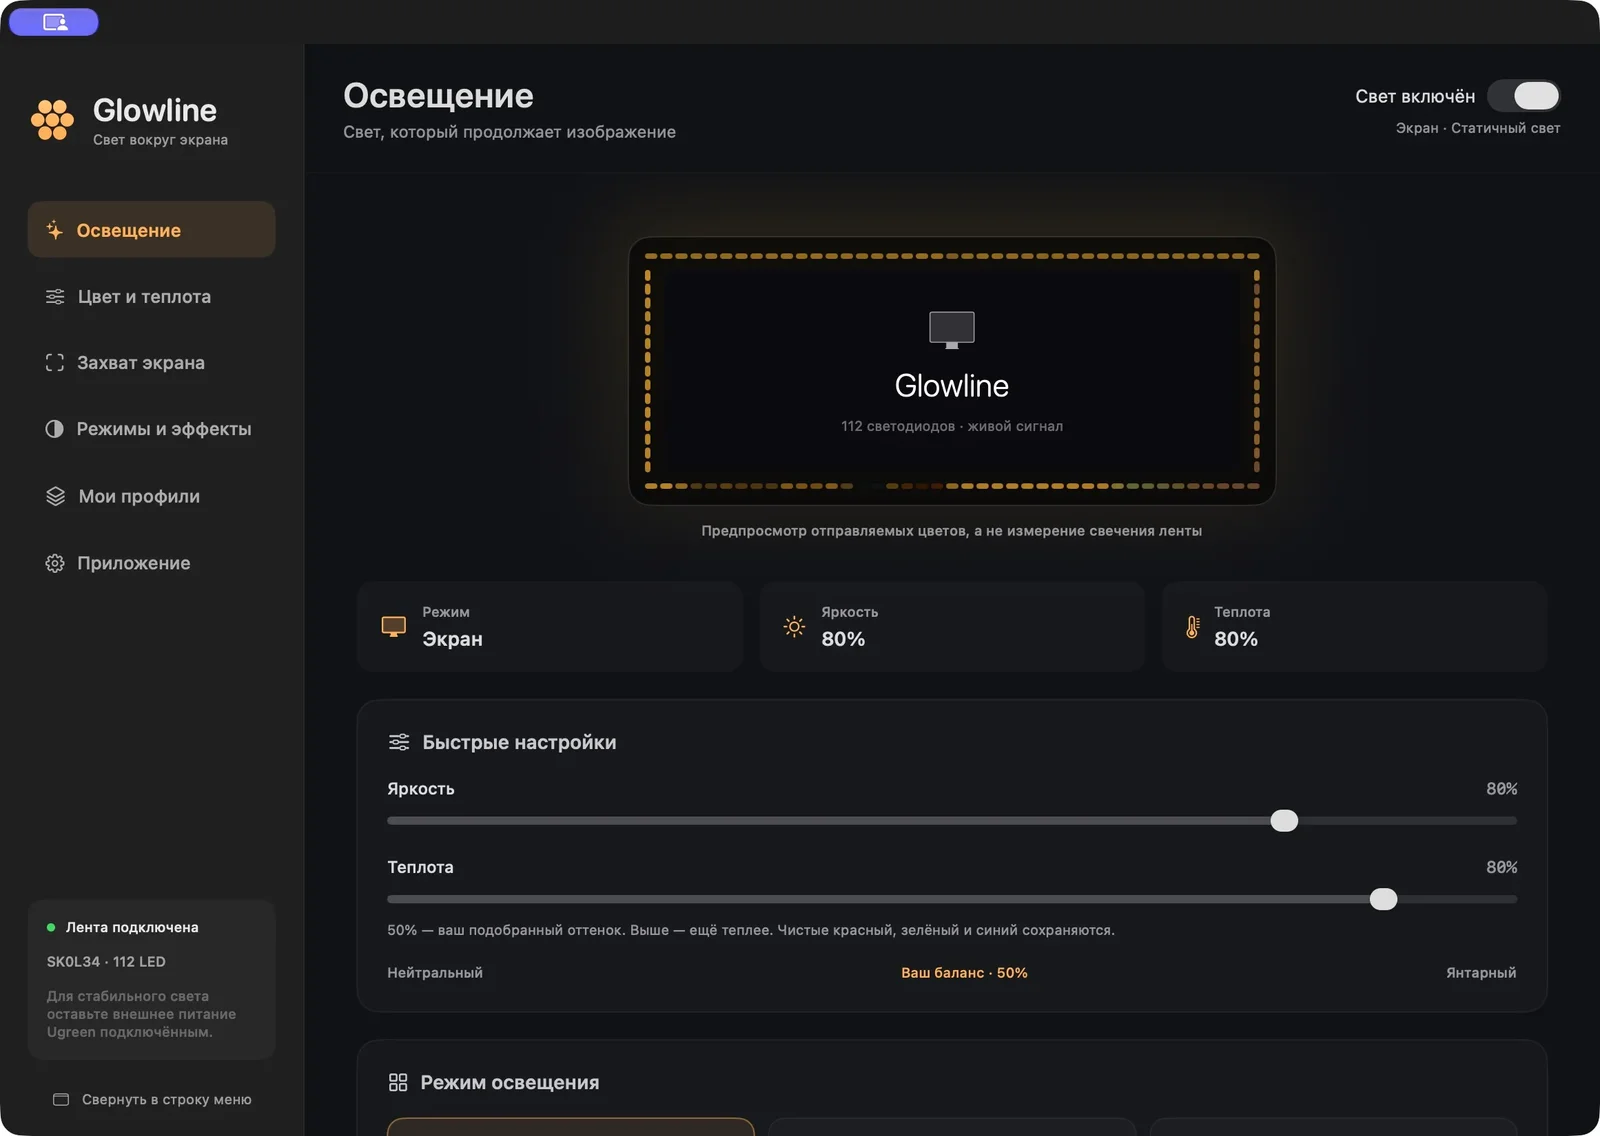Screen dimensions: 1600x1136
Task: Click the thermometer icon in the Теплота card
Action: (x=1192, y=627)
